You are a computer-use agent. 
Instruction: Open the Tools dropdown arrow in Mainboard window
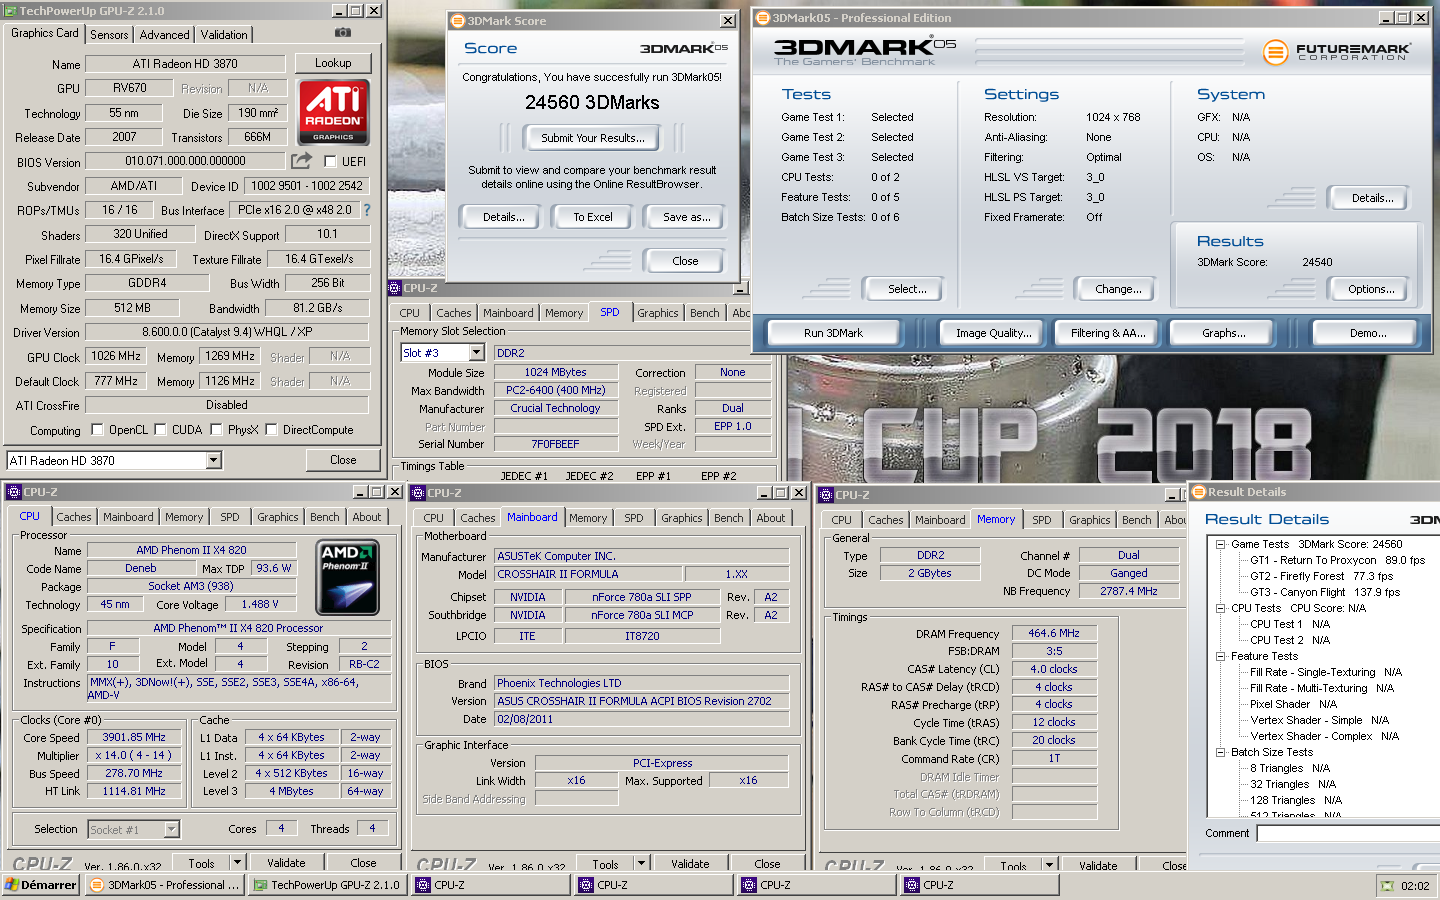[641, 863]
